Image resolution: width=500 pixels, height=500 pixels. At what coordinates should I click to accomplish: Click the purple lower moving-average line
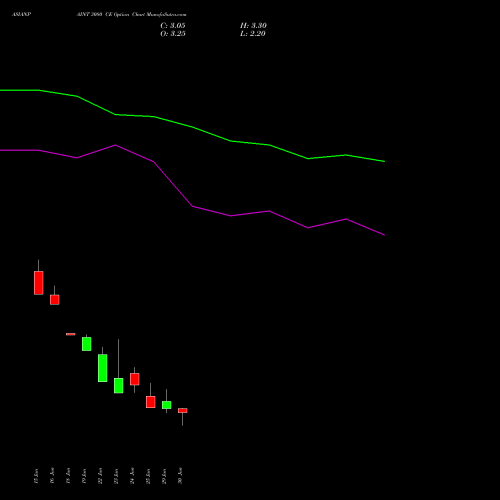click(x=192, y=206)
